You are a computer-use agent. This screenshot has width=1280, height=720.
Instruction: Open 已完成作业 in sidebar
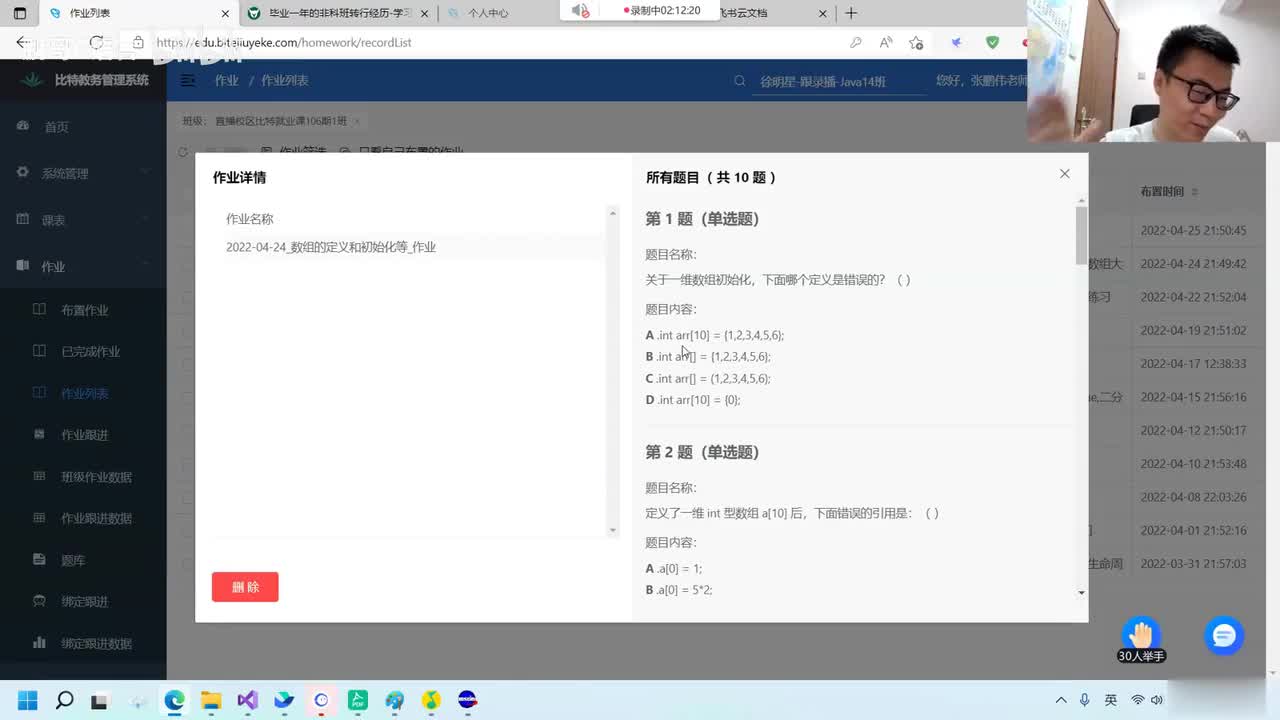tap(90, 352)
